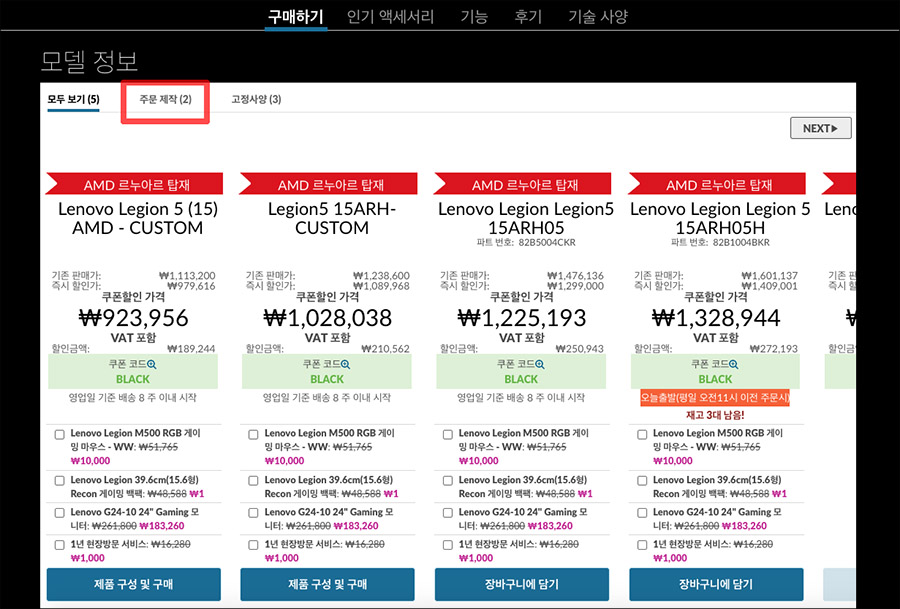Select 모두 보기 (5) filter tab
Screen dimensions: 900x609
73,99
